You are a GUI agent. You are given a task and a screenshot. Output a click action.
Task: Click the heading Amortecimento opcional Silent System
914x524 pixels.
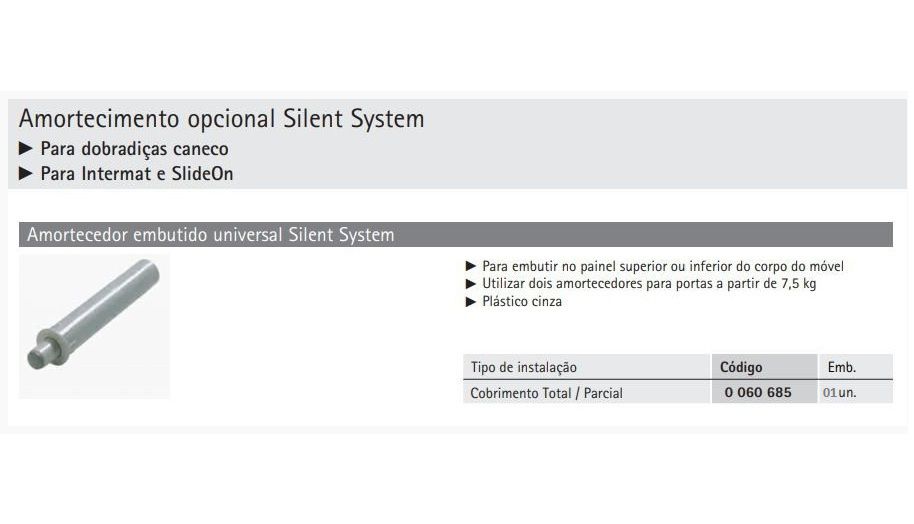[x=222, y=119]
